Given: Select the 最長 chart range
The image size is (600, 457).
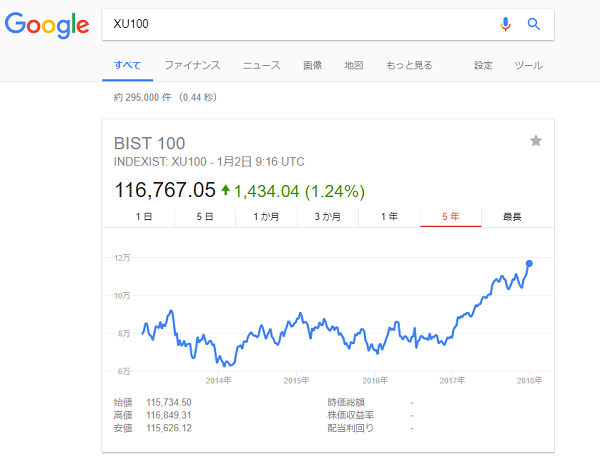Looking at the screenshot, I should point(512,217).
